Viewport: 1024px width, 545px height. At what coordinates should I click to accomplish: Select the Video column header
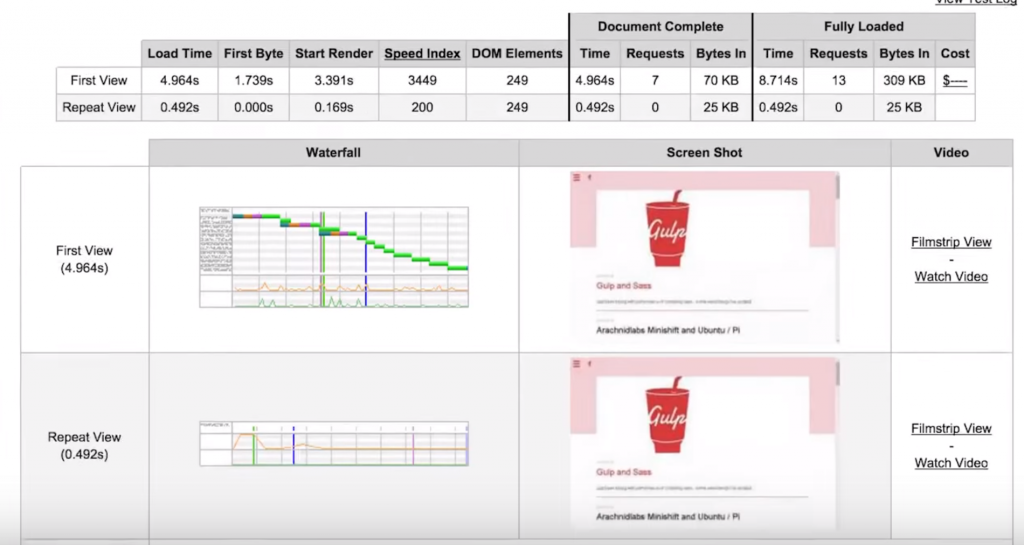951,153
